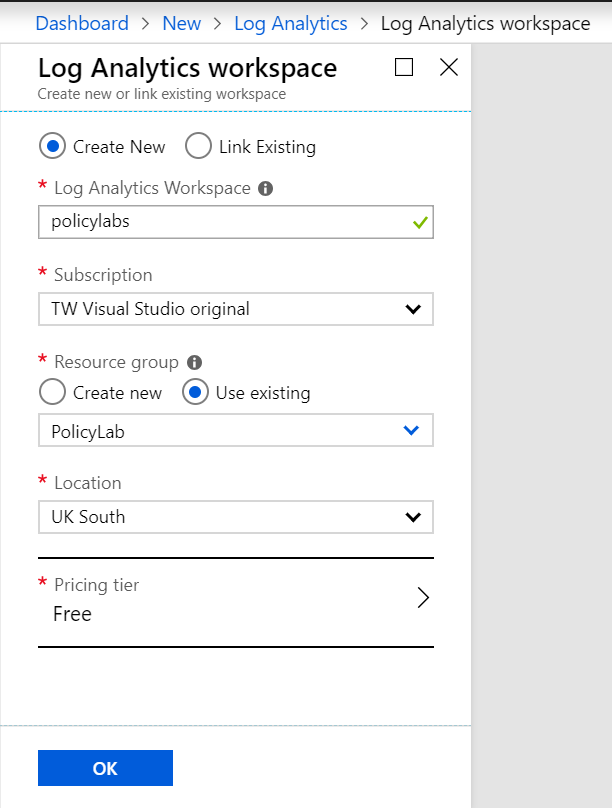Screen dimensions: 612x808
Task: Choose Use existing resource group option
Action: (195, 392)
